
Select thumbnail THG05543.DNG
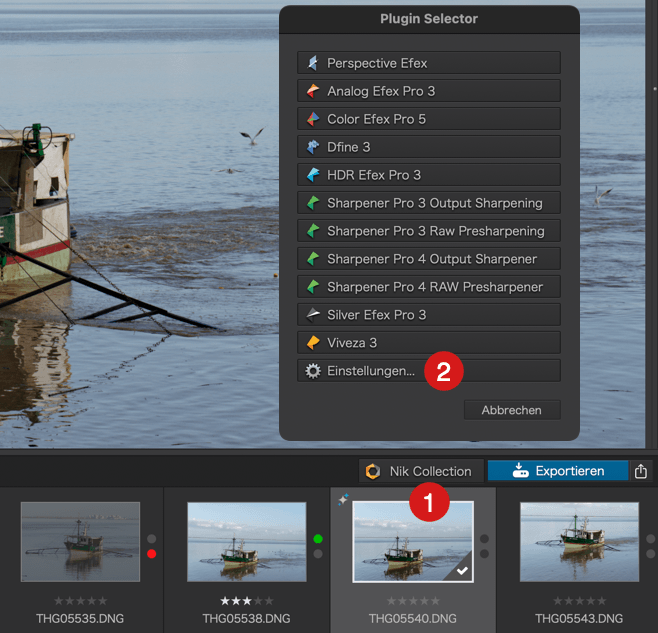click(x=580, y=541)
